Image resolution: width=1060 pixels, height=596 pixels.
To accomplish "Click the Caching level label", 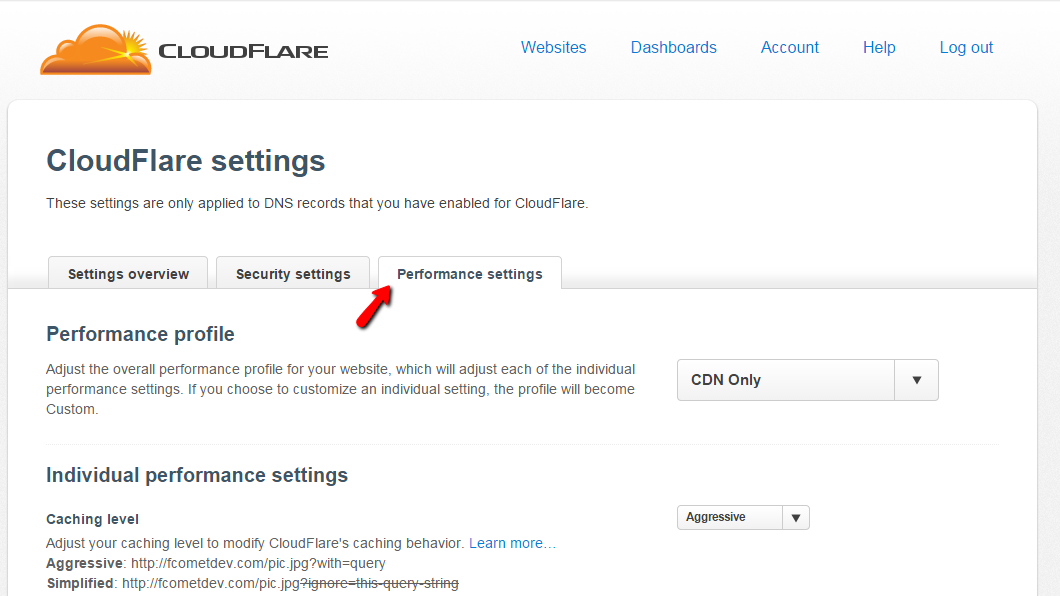I will (x=93, y=519).
